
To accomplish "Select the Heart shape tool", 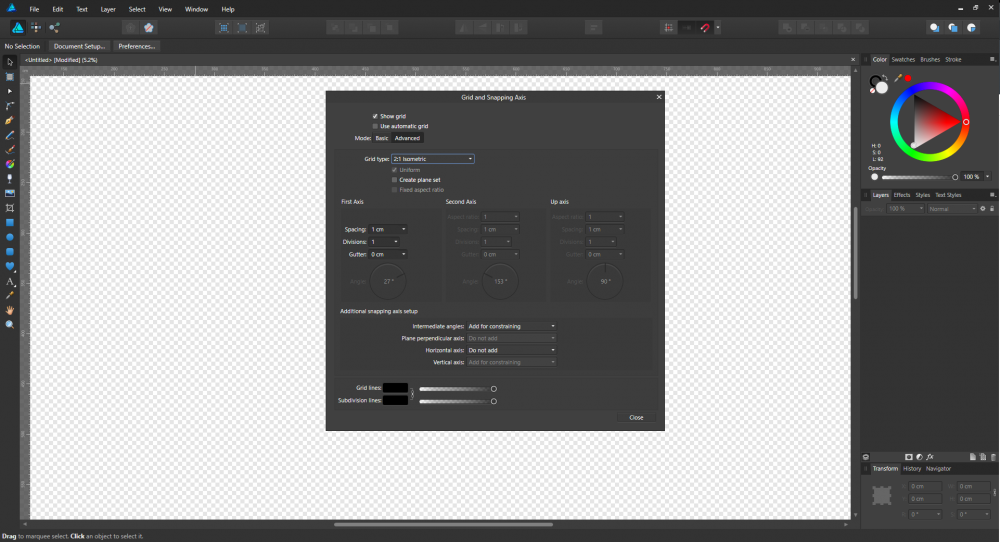I will point(10,266).
